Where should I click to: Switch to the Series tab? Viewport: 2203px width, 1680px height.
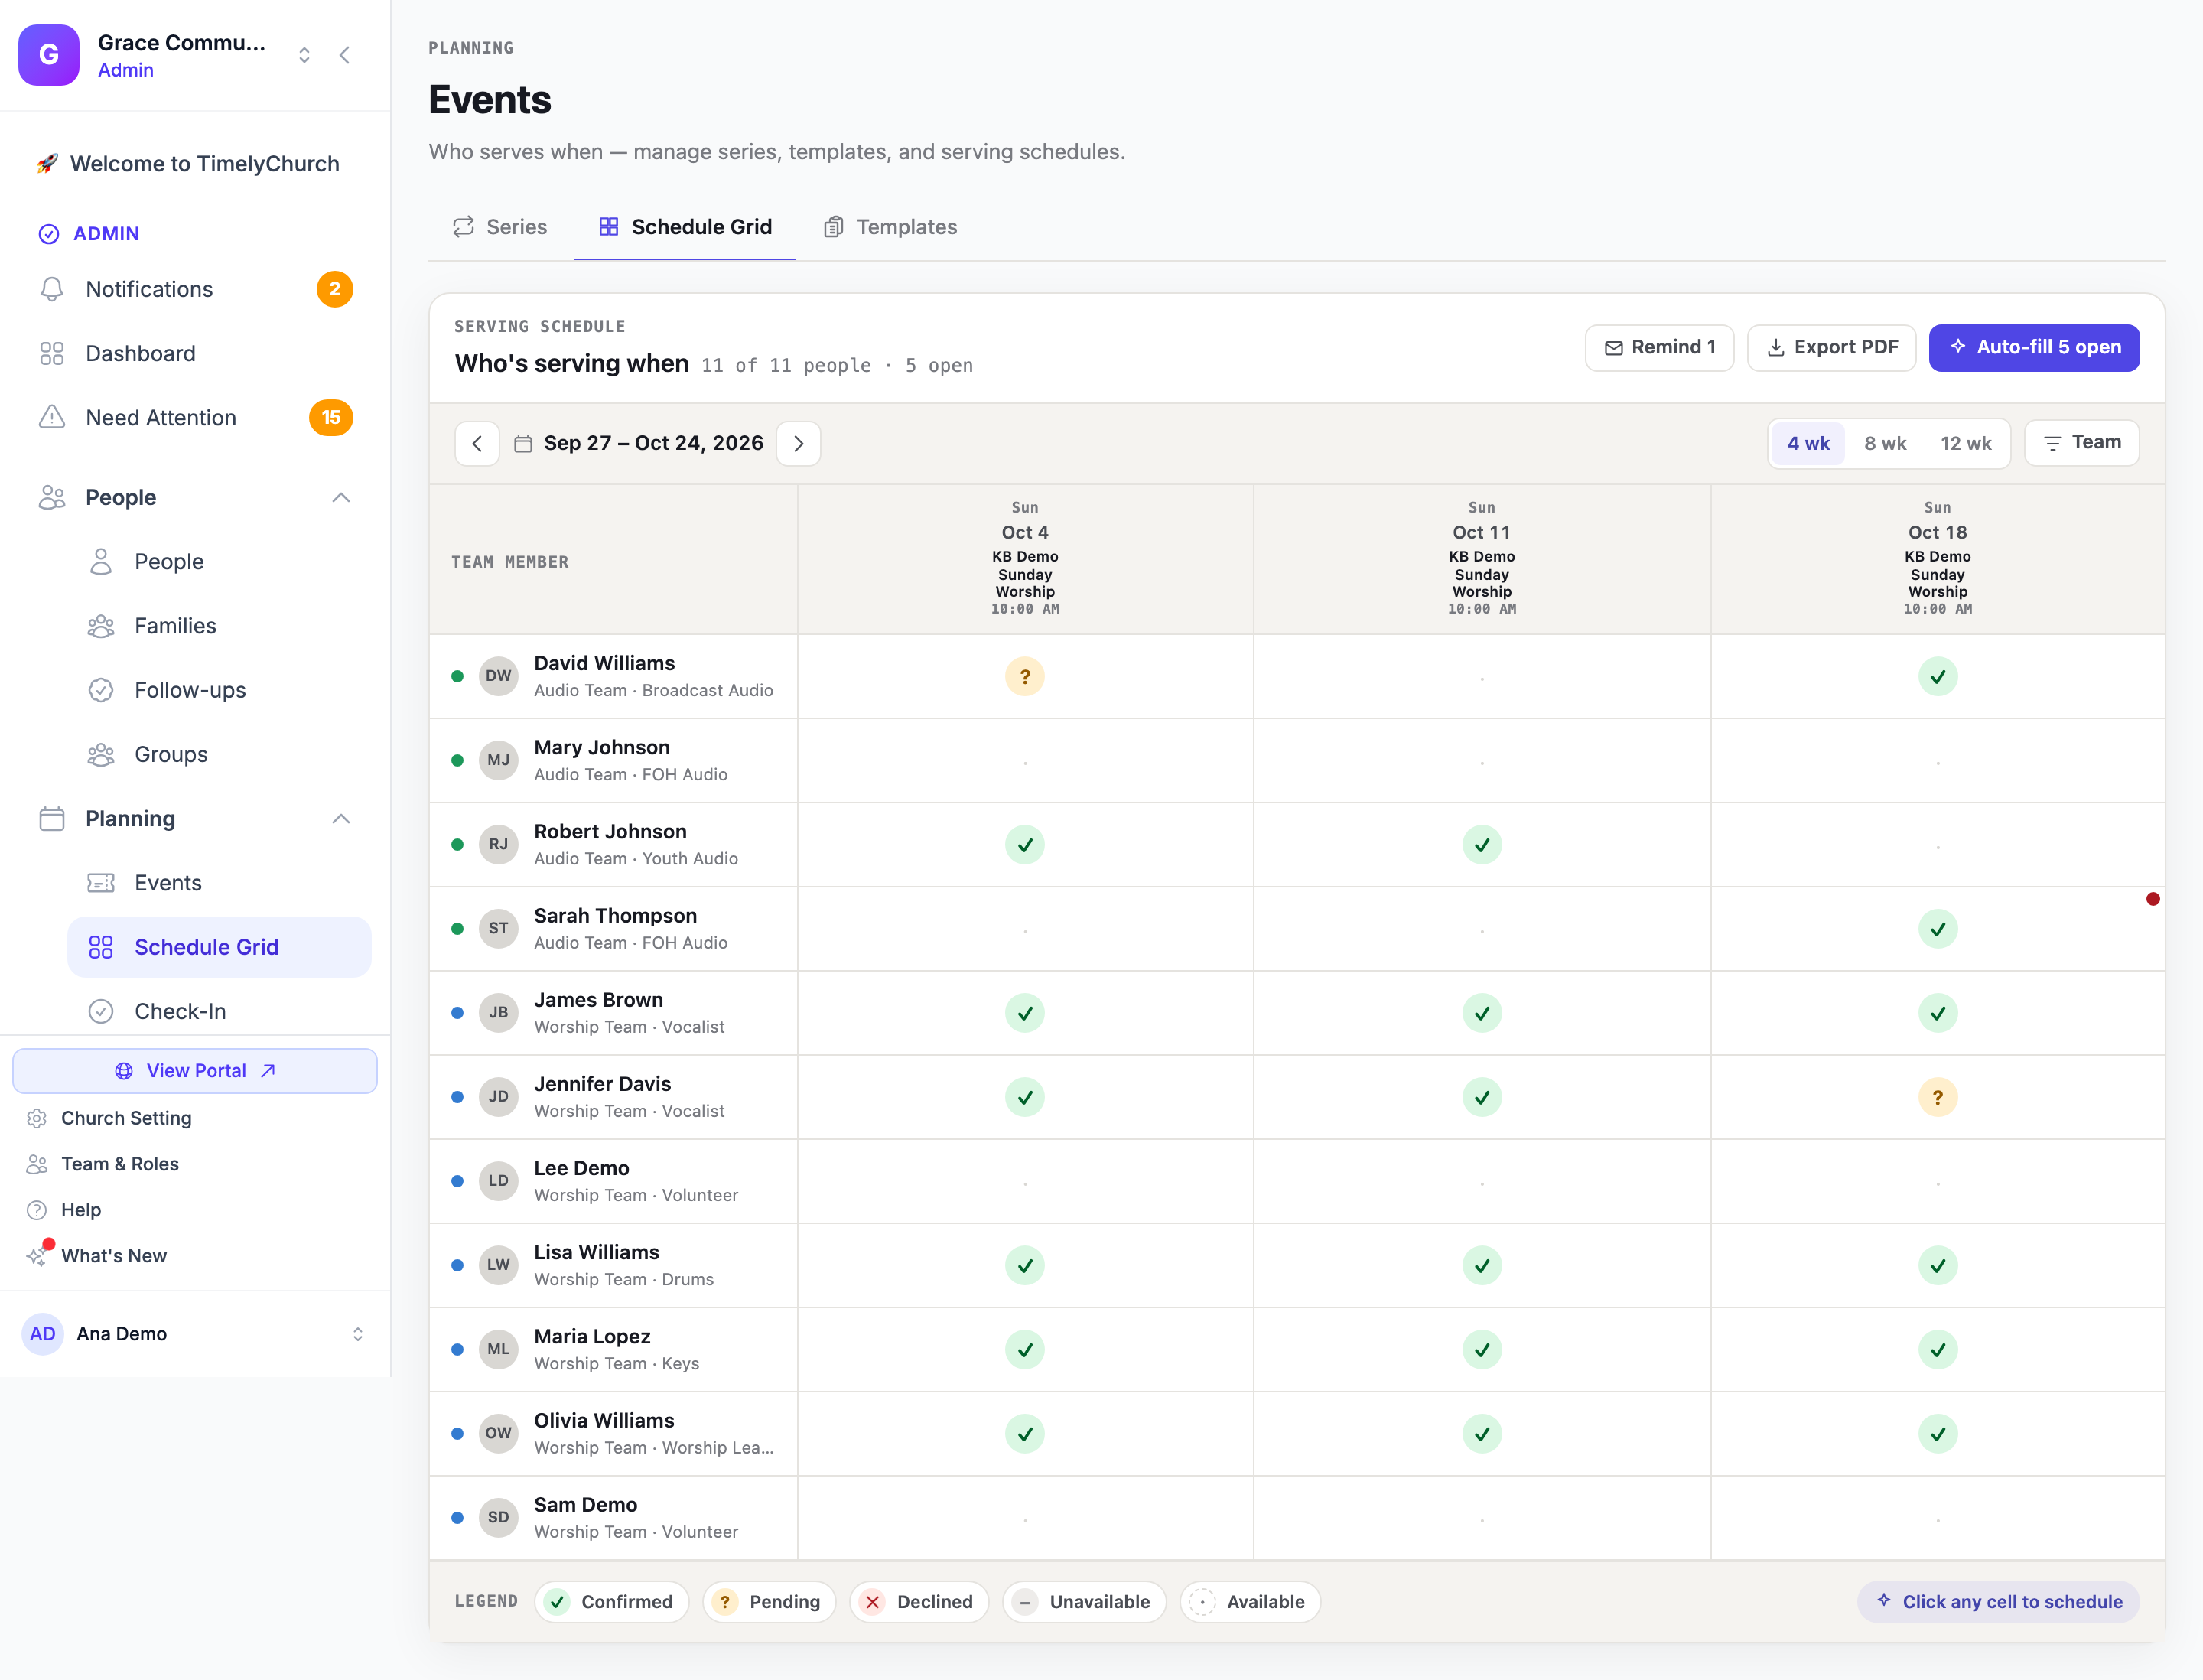(x=500, y=227)
